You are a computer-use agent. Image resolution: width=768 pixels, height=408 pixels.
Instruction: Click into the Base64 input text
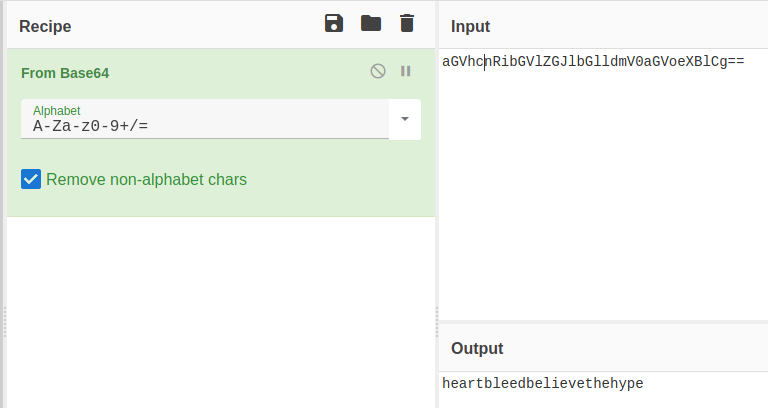tap(592, 62)
